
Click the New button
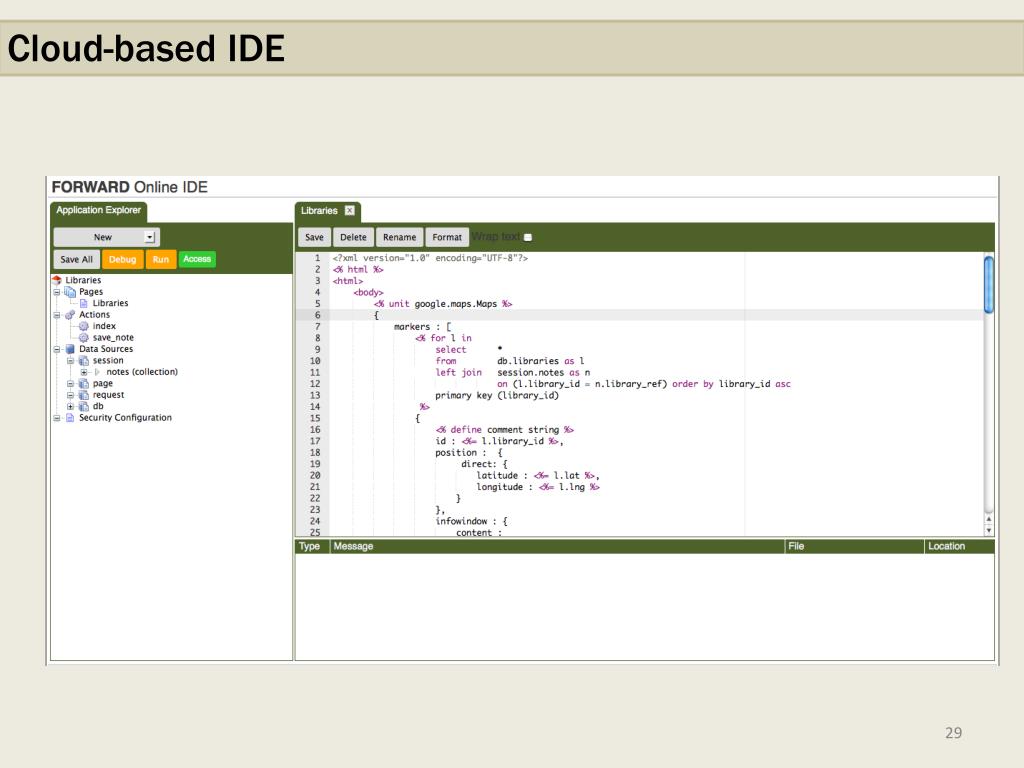[x=106, y=237]
